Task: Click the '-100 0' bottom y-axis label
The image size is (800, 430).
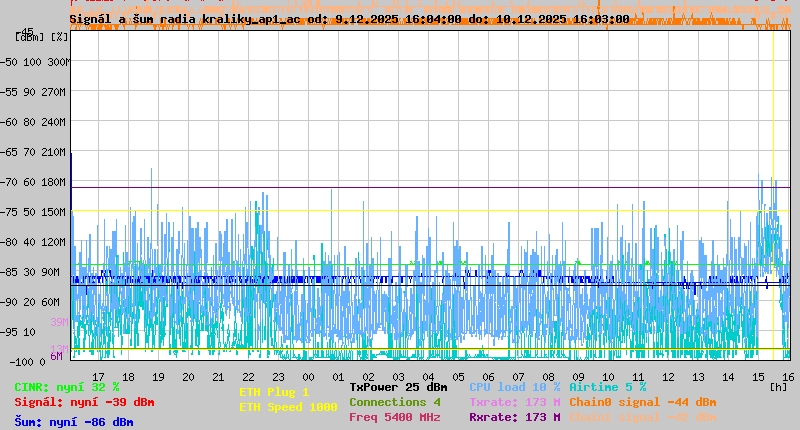Action: tap(28, 362)
